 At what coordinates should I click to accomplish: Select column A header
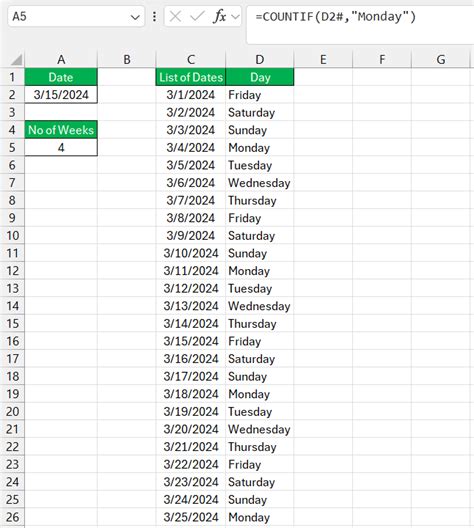[61, 60]
